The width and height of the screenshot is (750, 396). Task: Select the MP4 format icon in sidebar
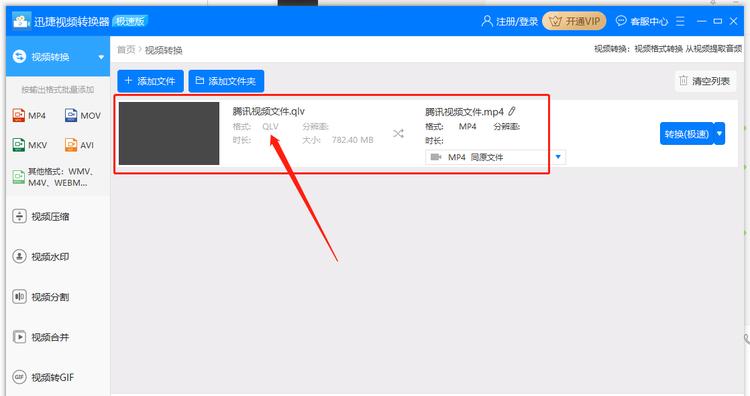[19, 115]
